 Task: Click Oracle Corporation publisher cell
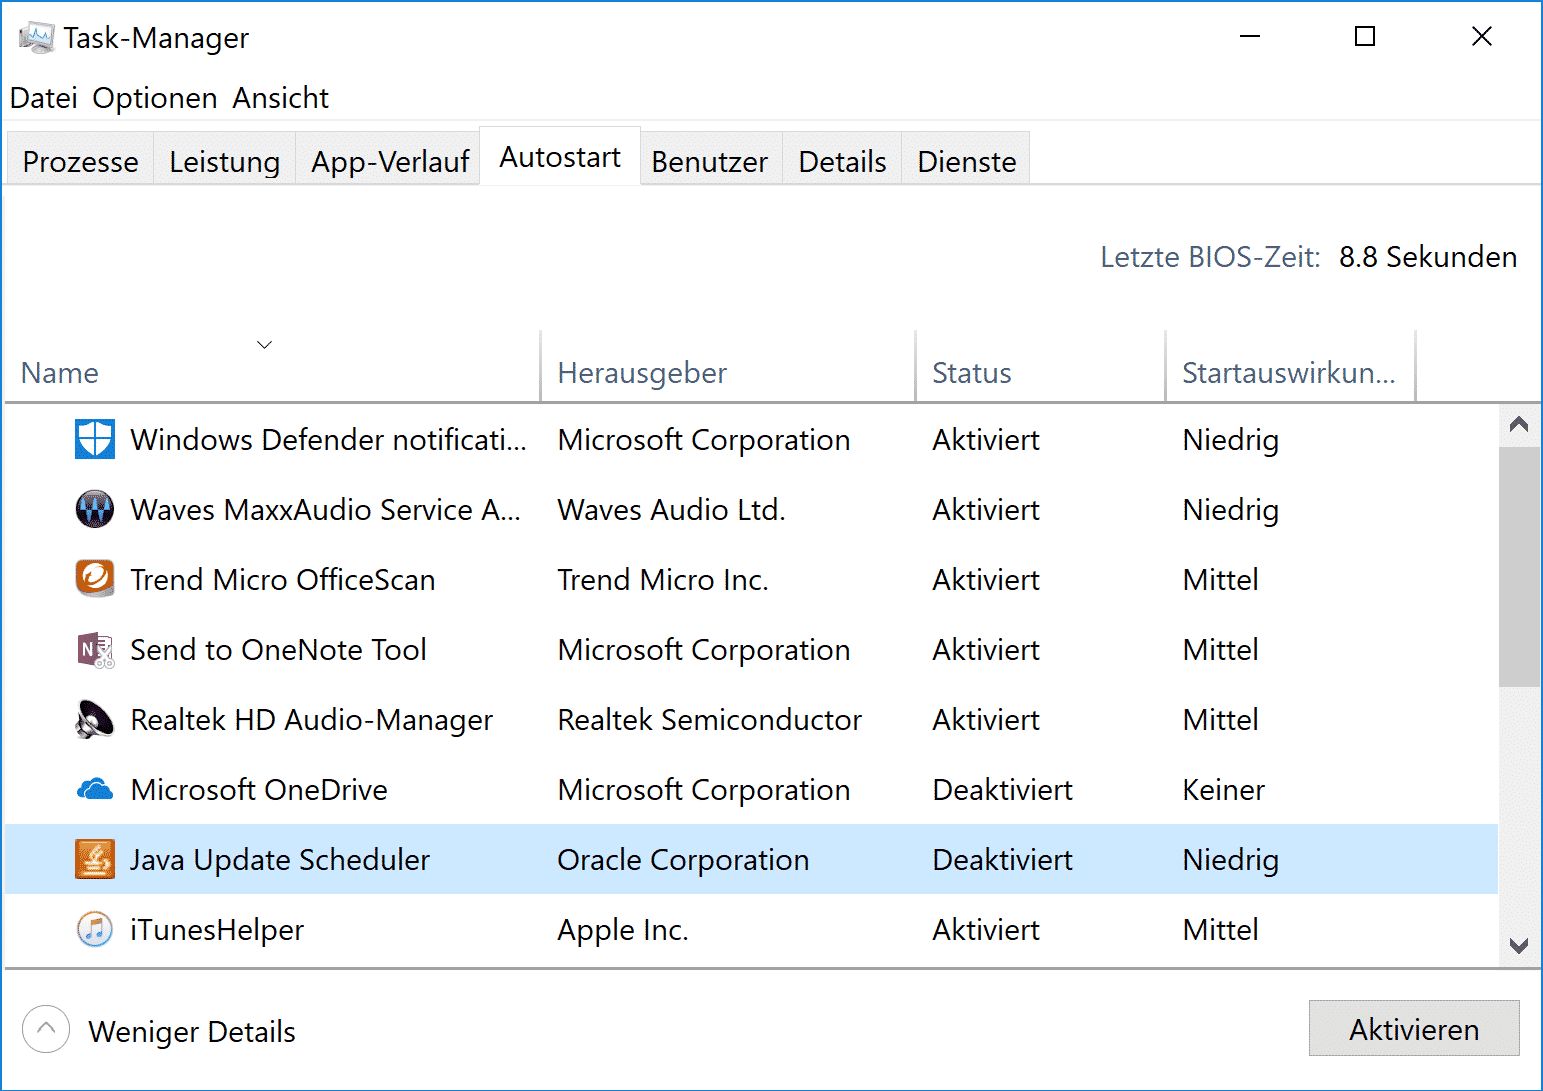tap(683, 860)
